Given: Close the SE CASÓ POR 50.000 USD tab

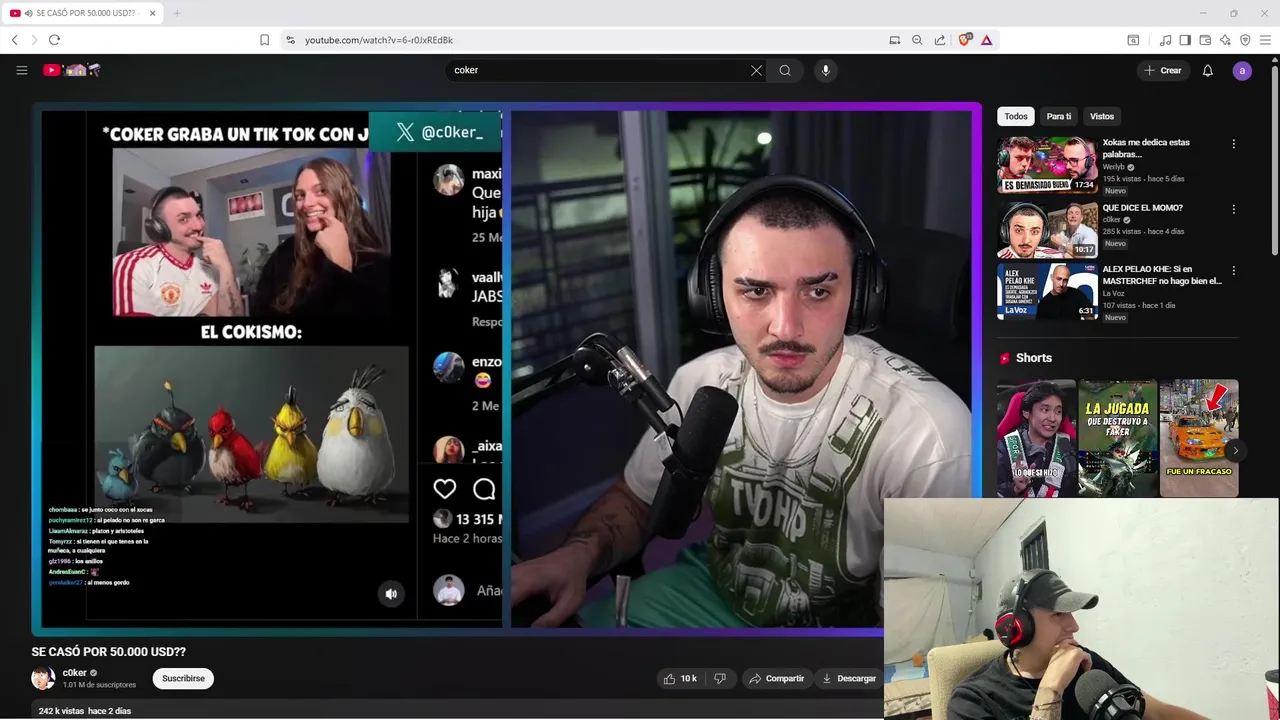Looking at the screenshot, I should click(x=152, y=13).
